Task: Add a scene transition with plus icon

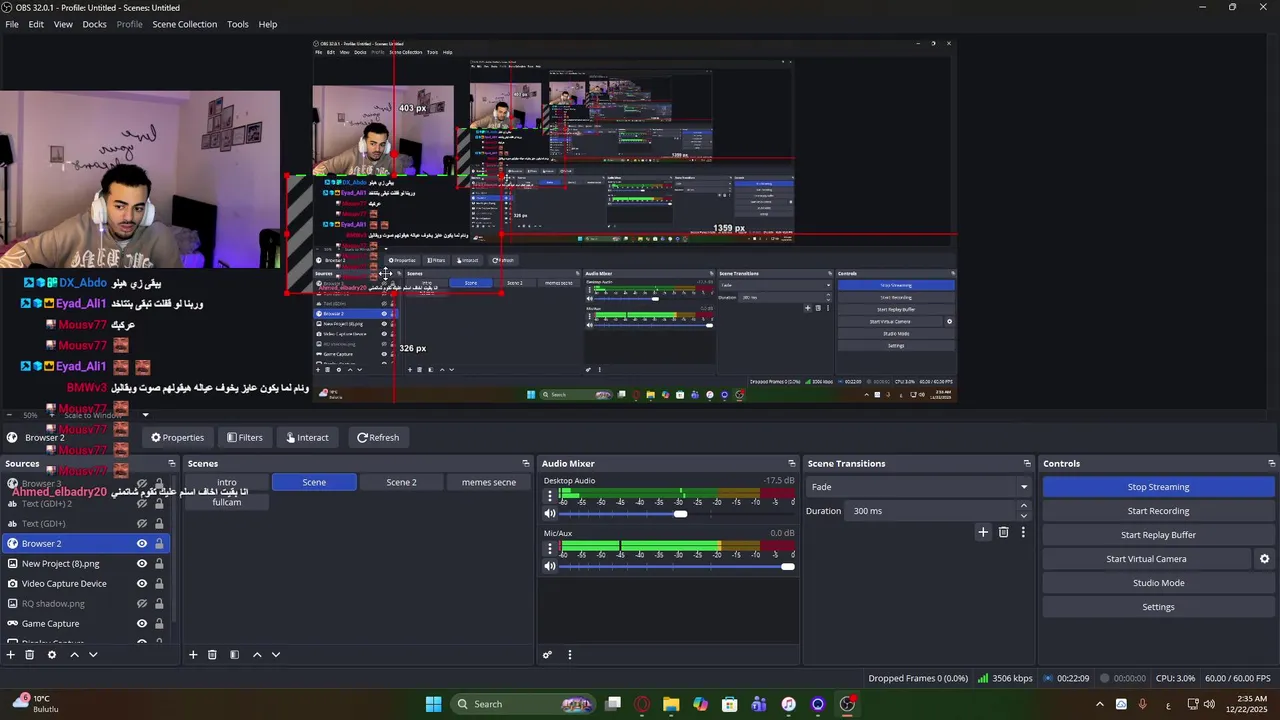Action: [983, 532]
